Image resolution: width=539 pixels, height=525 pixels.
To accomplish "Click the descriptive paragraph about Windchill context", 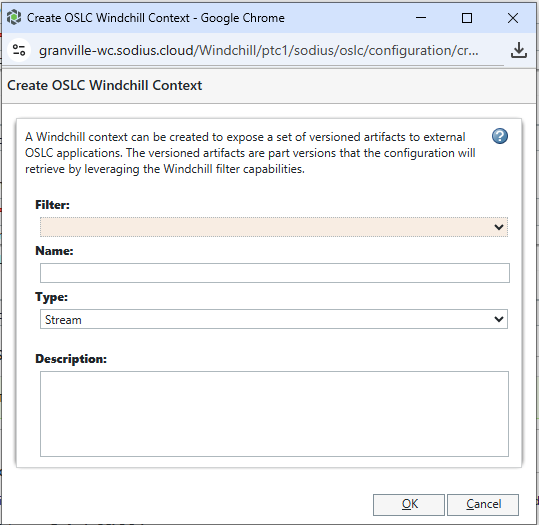I will coord(250,153).
